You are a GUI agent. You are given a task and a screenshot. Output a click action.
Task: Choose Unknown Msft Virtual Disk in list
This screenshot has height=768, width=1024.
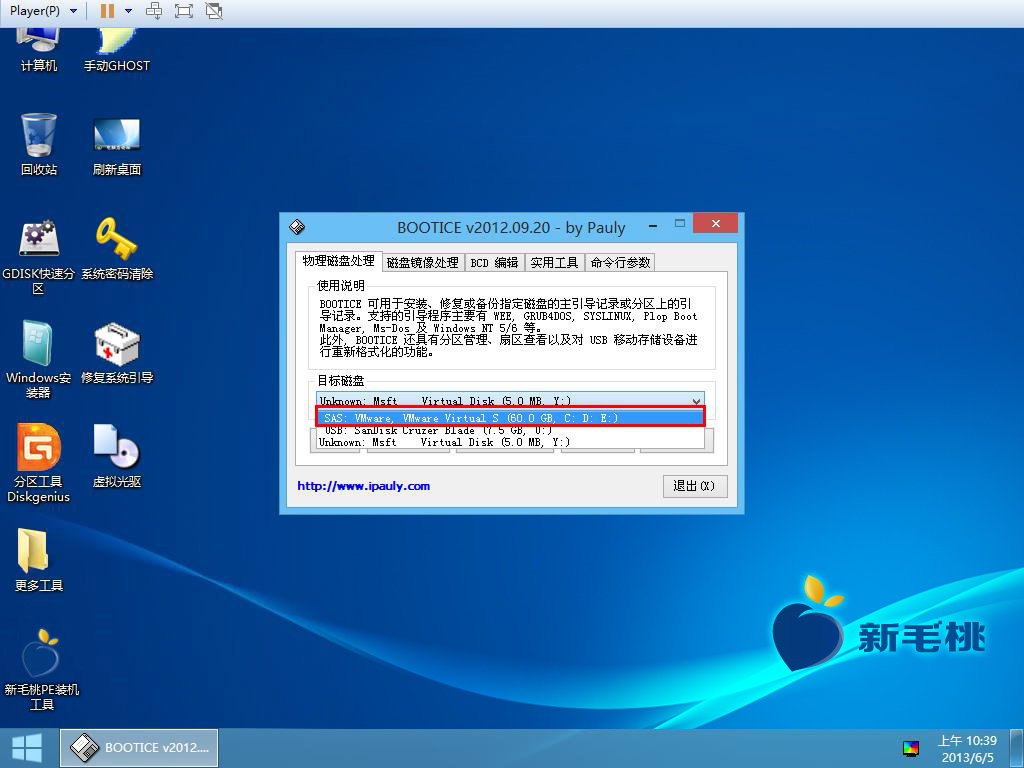point(510,442)
